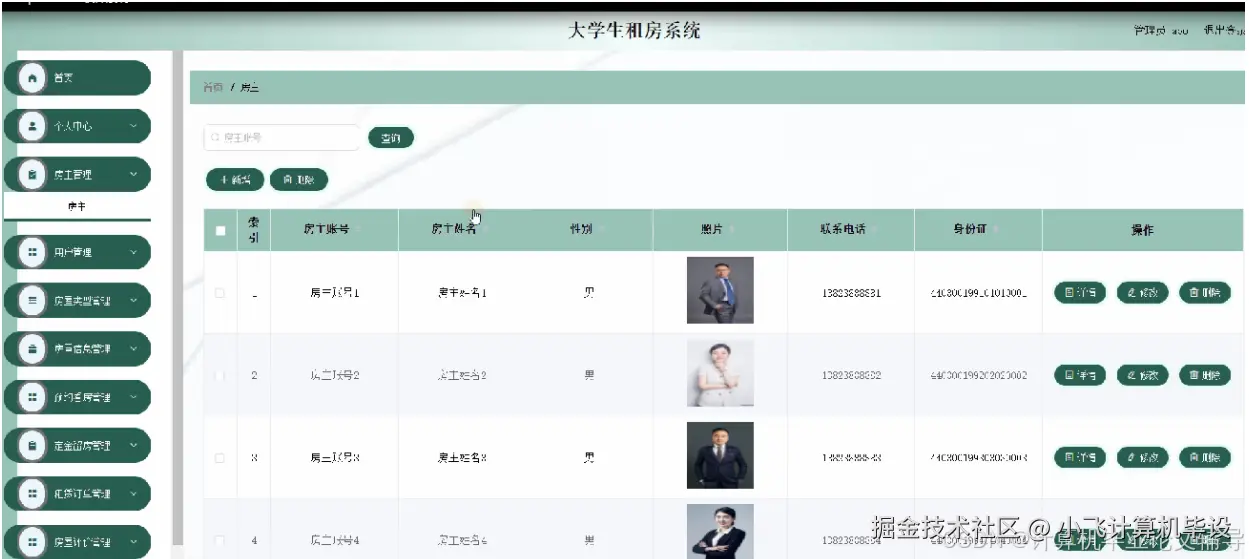Click the 定金留房管理 sidebar icon
The width and height of the screenshot is (1249, 559).
[x=32, y=445]
